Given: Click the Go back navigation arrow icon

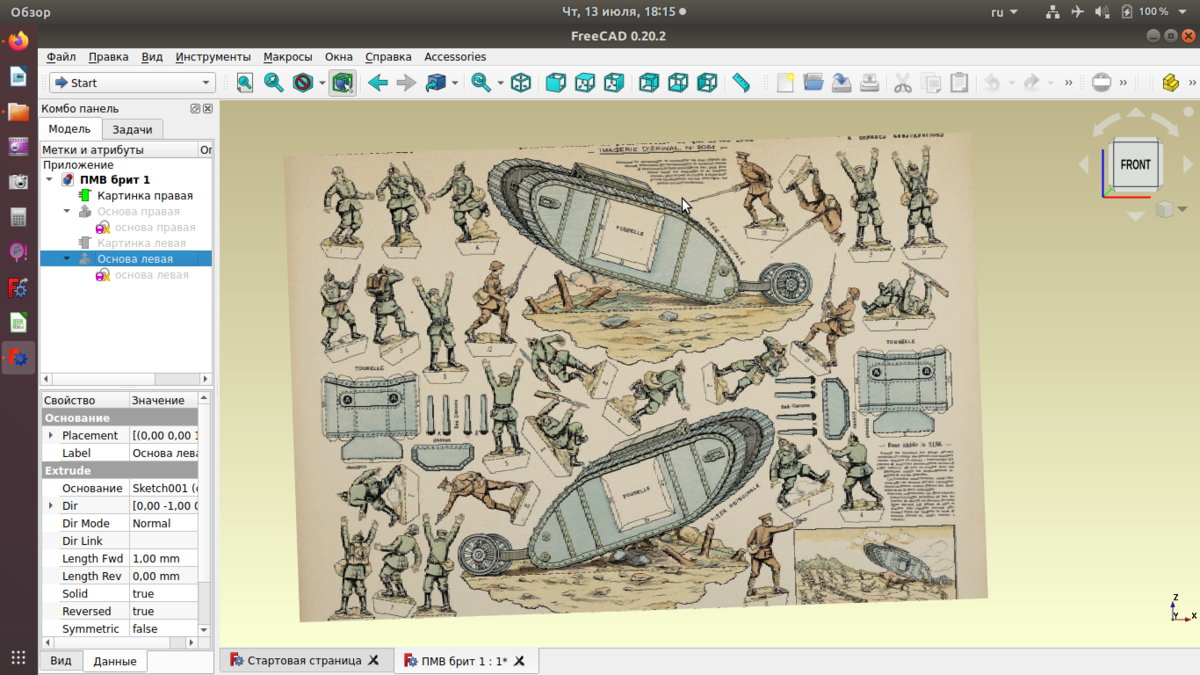Looking at the screenshot, I should coord(377,83).
